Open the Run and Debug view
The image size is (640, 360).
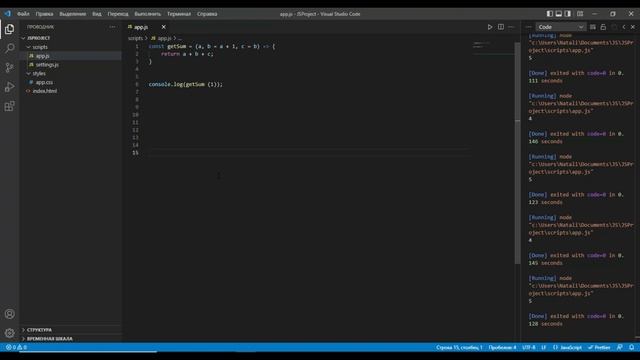click(x=9, y=87)
